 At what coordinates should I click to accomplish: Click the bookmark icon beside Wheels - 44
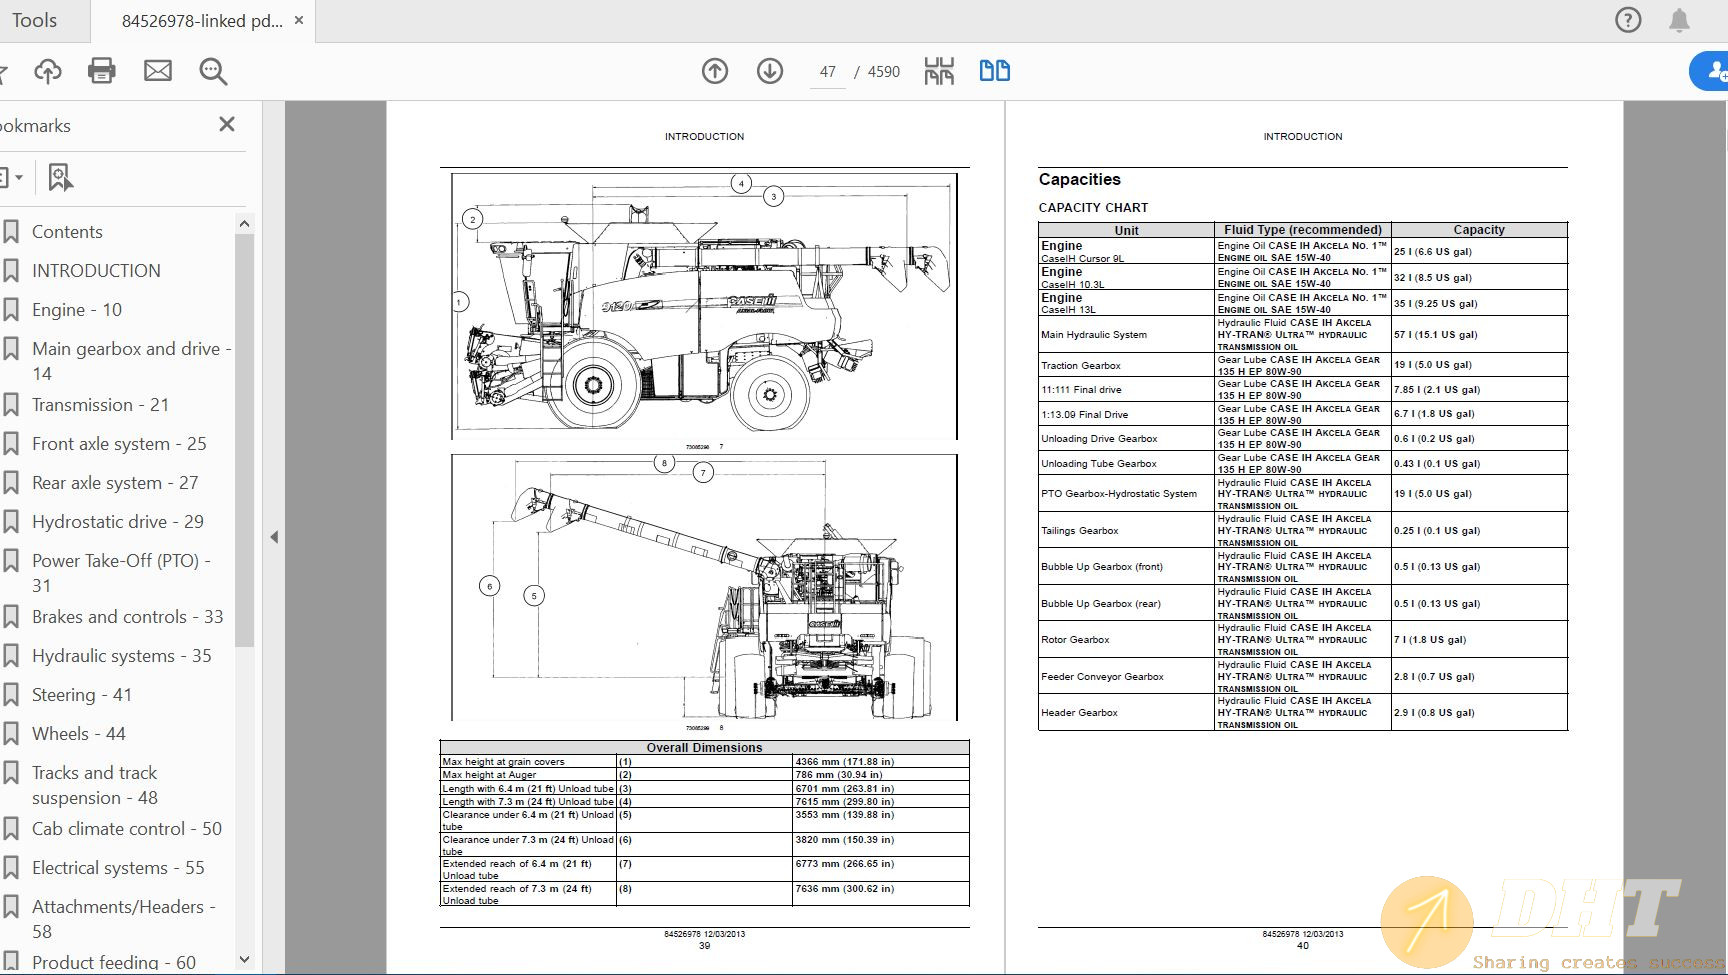[x=12, y=734]
